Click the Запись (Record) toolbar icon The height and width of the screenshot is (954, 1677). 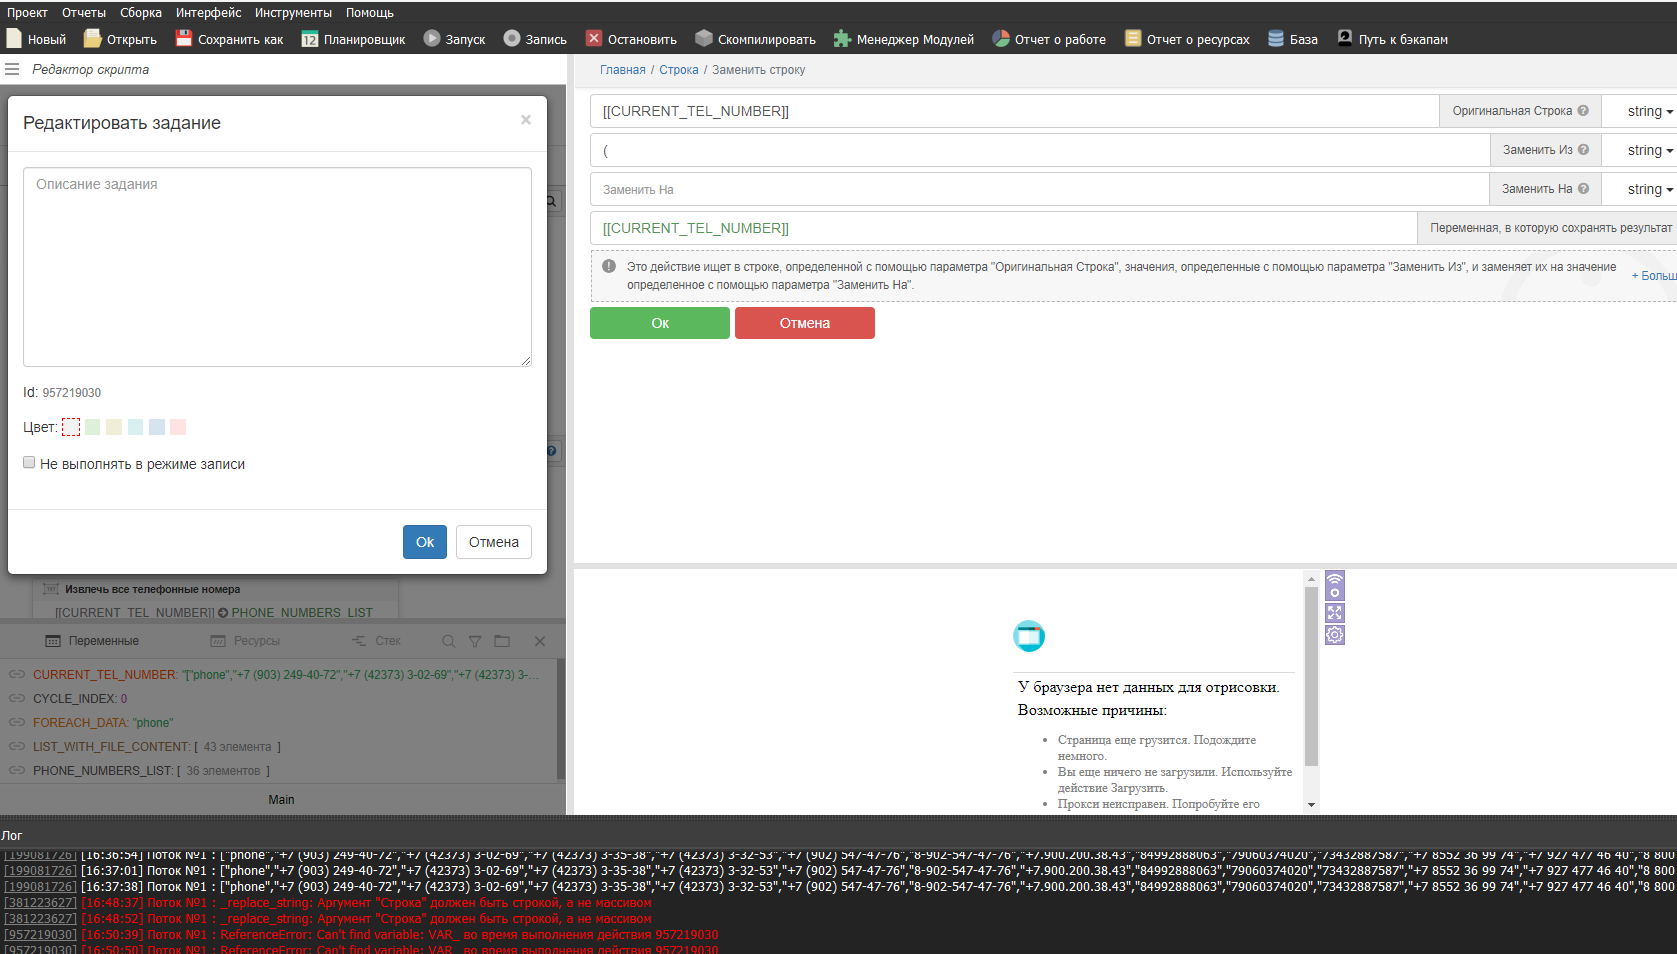pos(512,39)
